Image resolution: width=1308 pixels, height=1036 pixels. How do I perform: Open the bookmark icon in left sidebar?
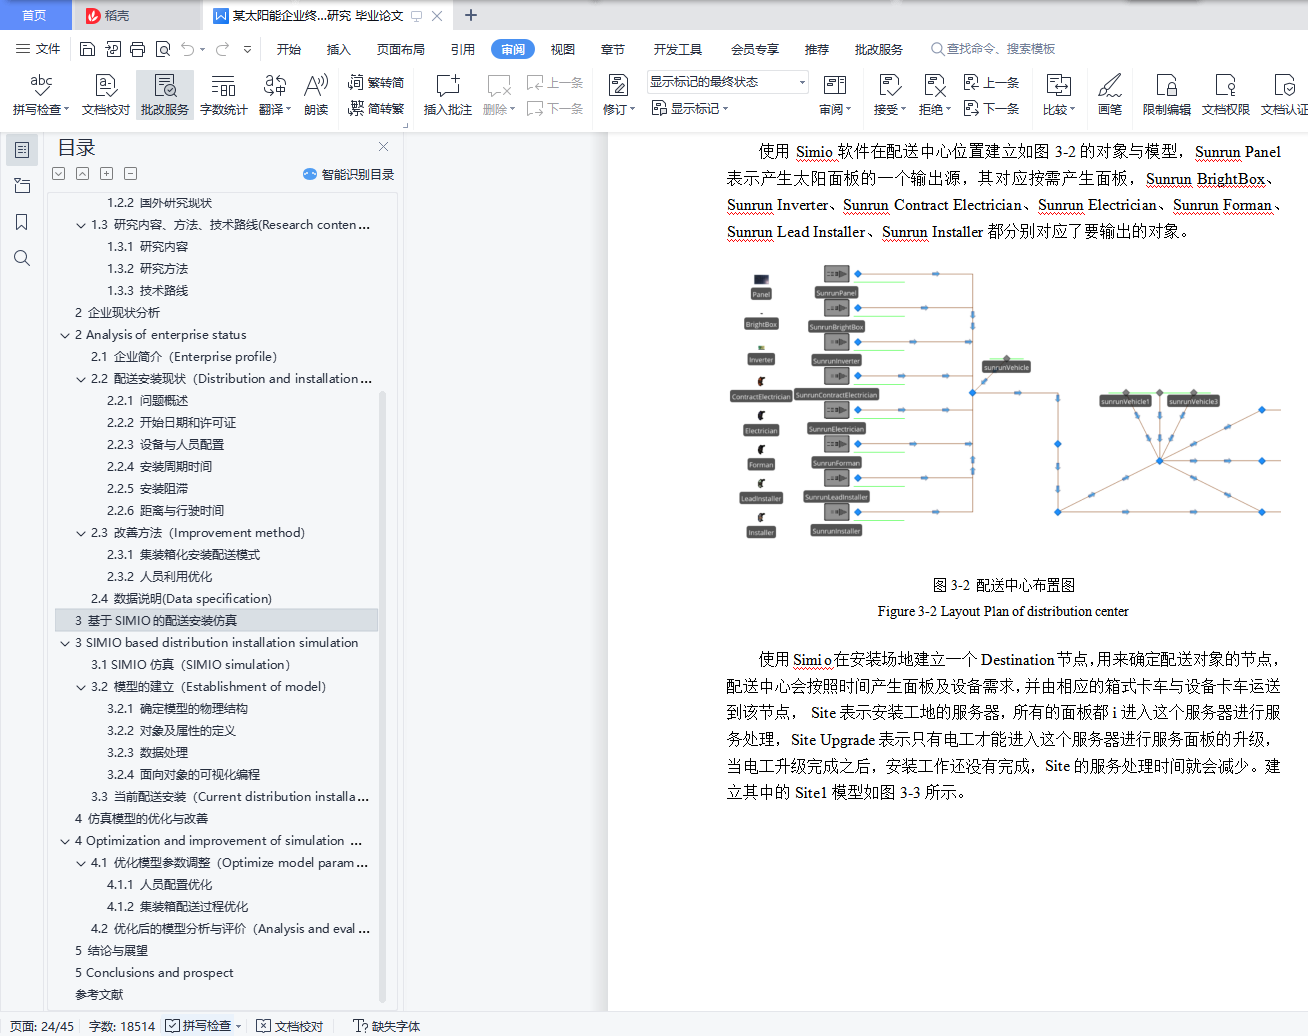22,222
